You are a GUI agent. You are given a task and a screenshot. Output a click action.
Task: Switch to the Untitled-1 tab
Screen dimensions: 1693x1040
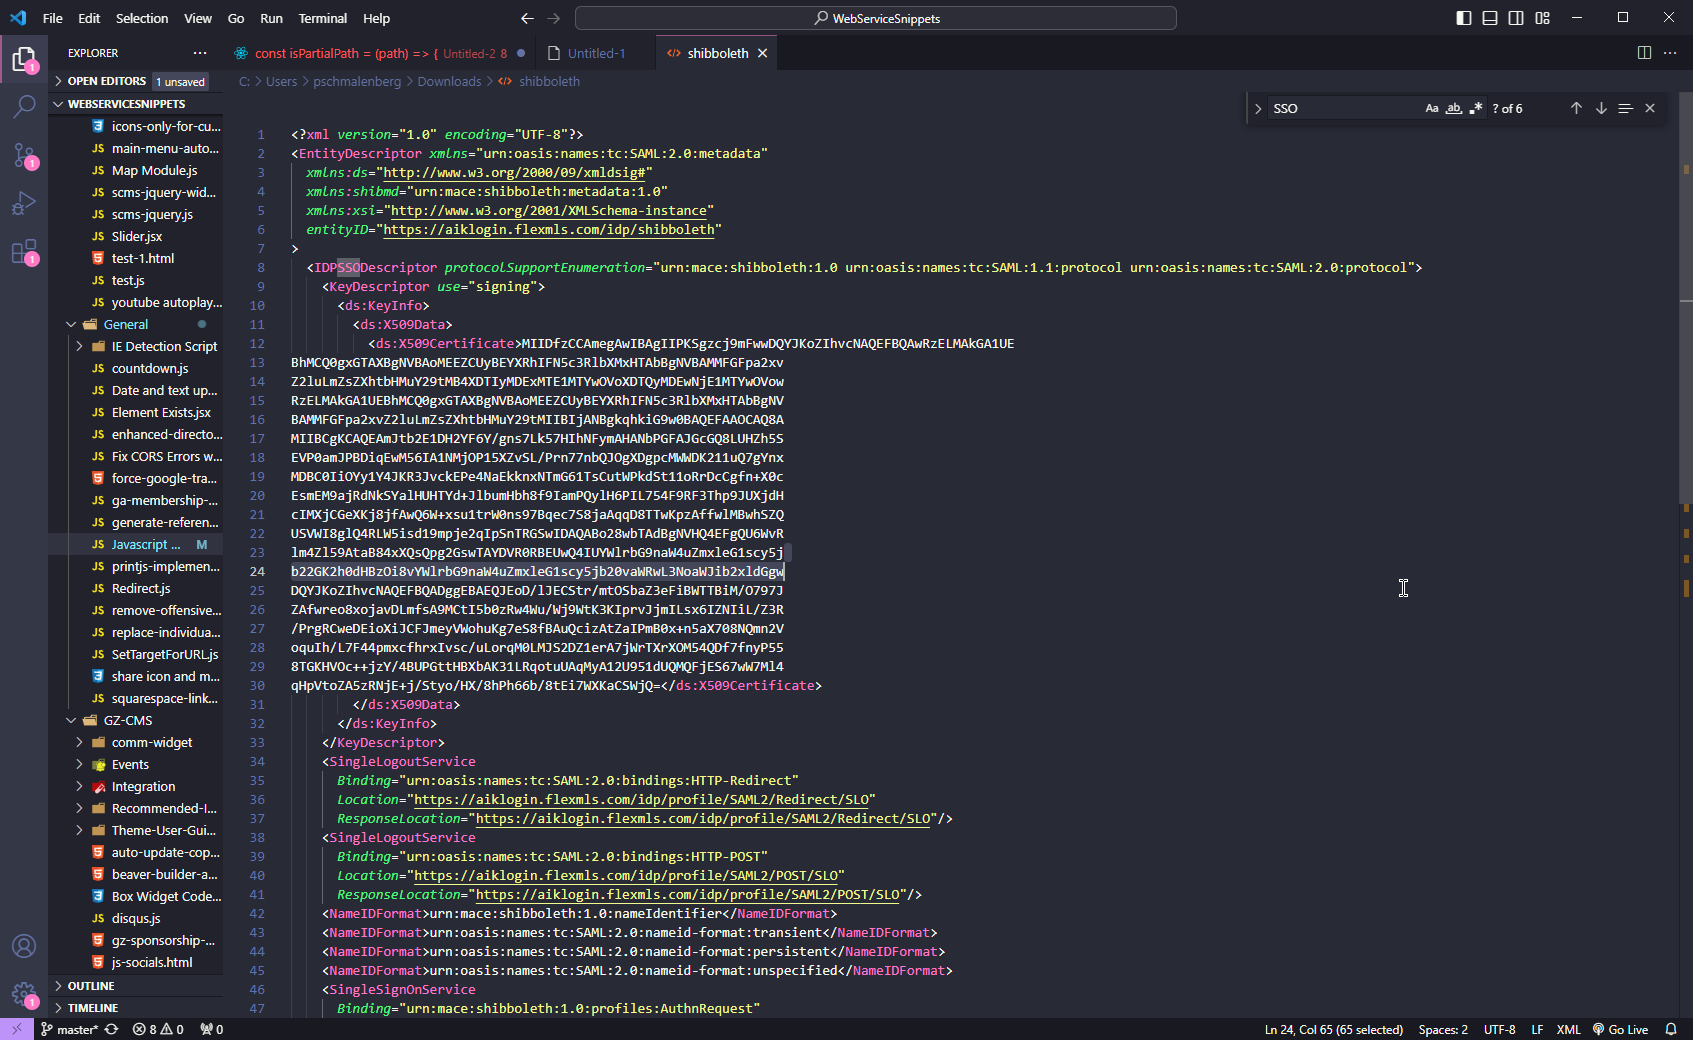tap(596, 53)
